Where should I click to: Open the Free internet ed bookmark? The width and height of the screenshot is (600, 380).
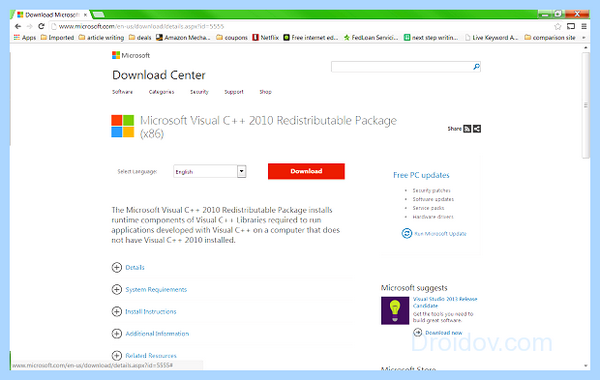[311, 38]
